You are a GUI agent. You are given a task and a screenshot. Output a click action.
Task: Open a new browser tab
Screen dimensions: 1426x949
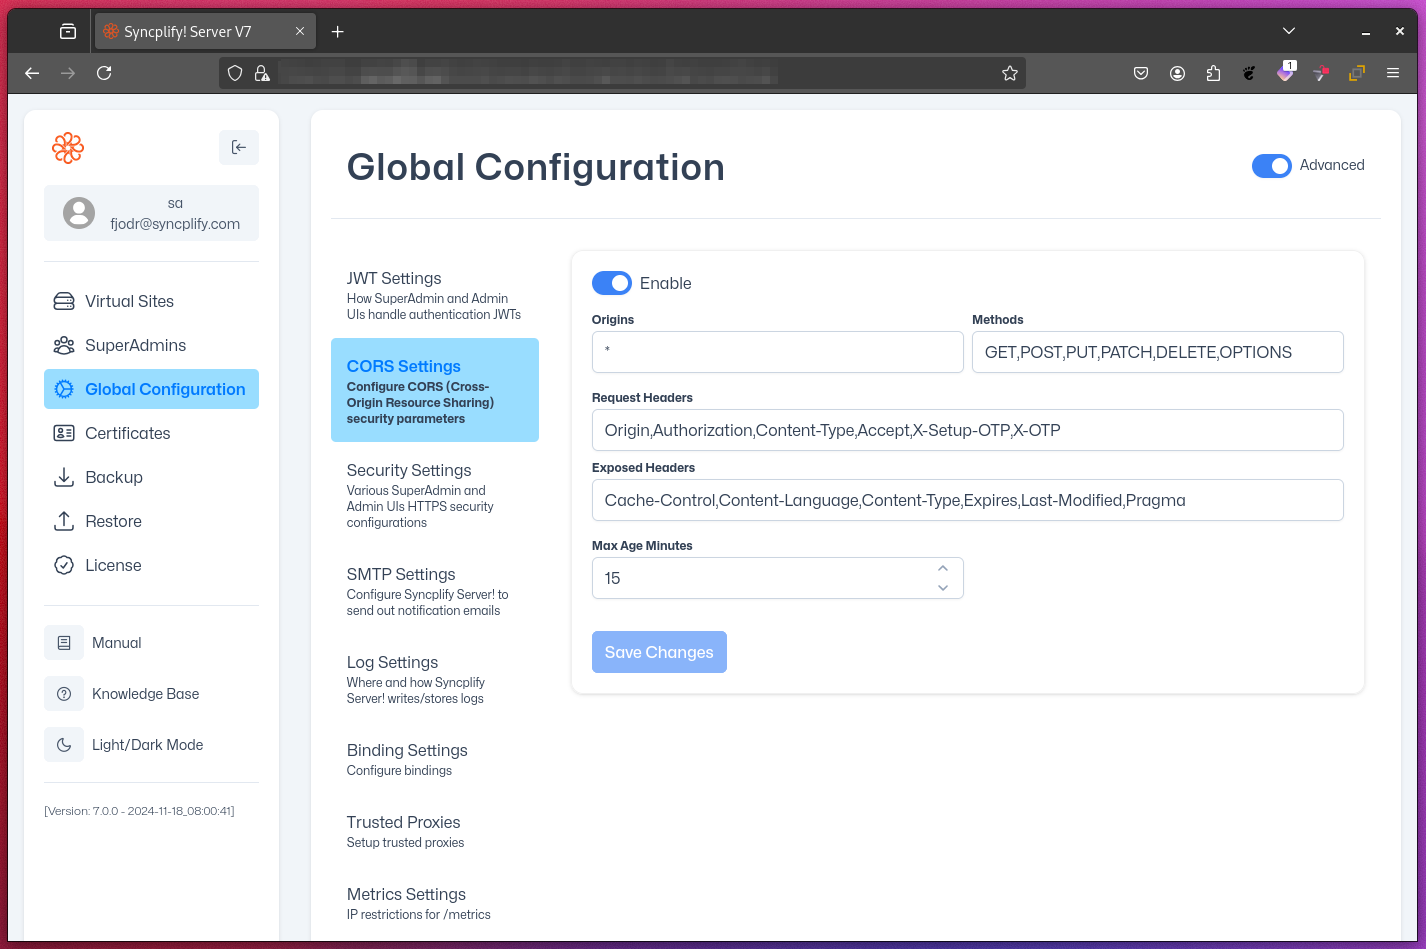coord(338,32)
